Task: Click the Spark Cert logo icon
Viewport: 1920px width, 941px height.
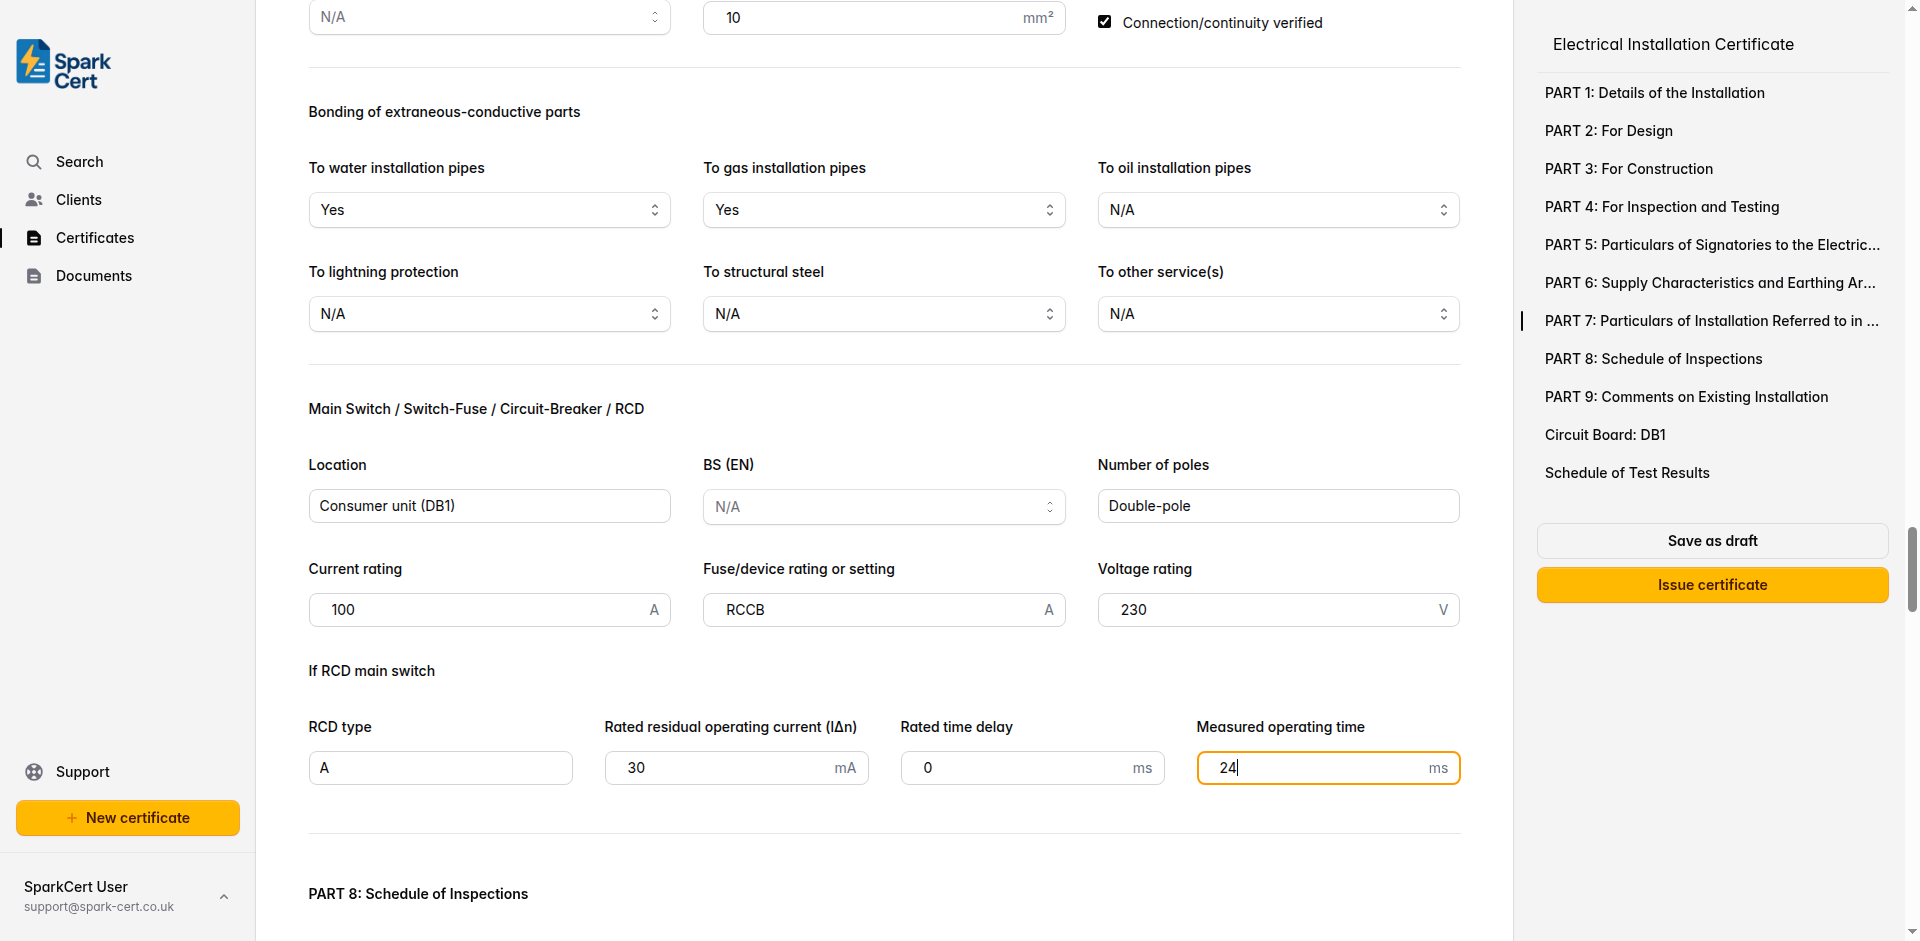Action: coord(34,62)
